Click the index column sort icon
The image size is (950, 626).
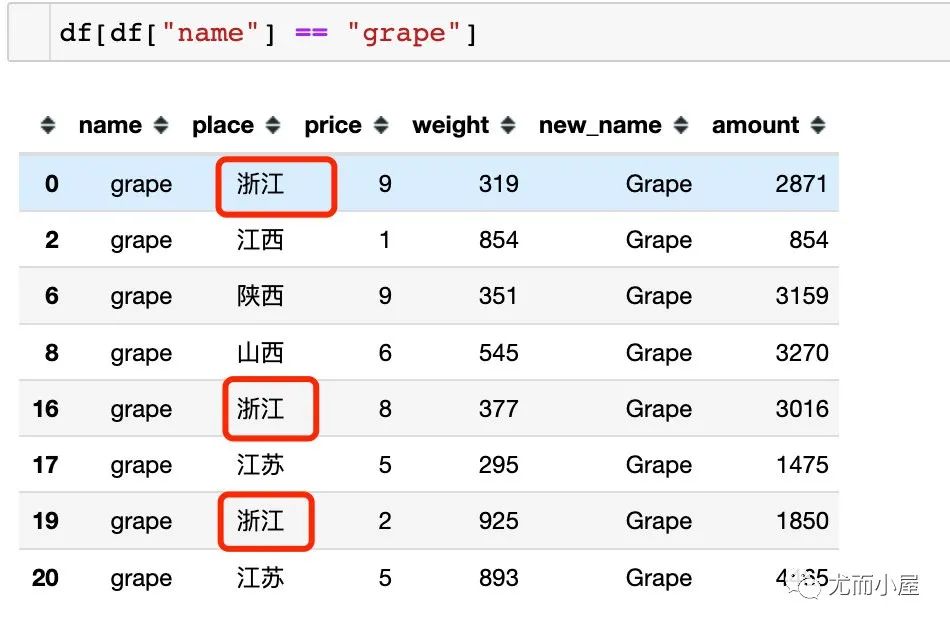48,125
